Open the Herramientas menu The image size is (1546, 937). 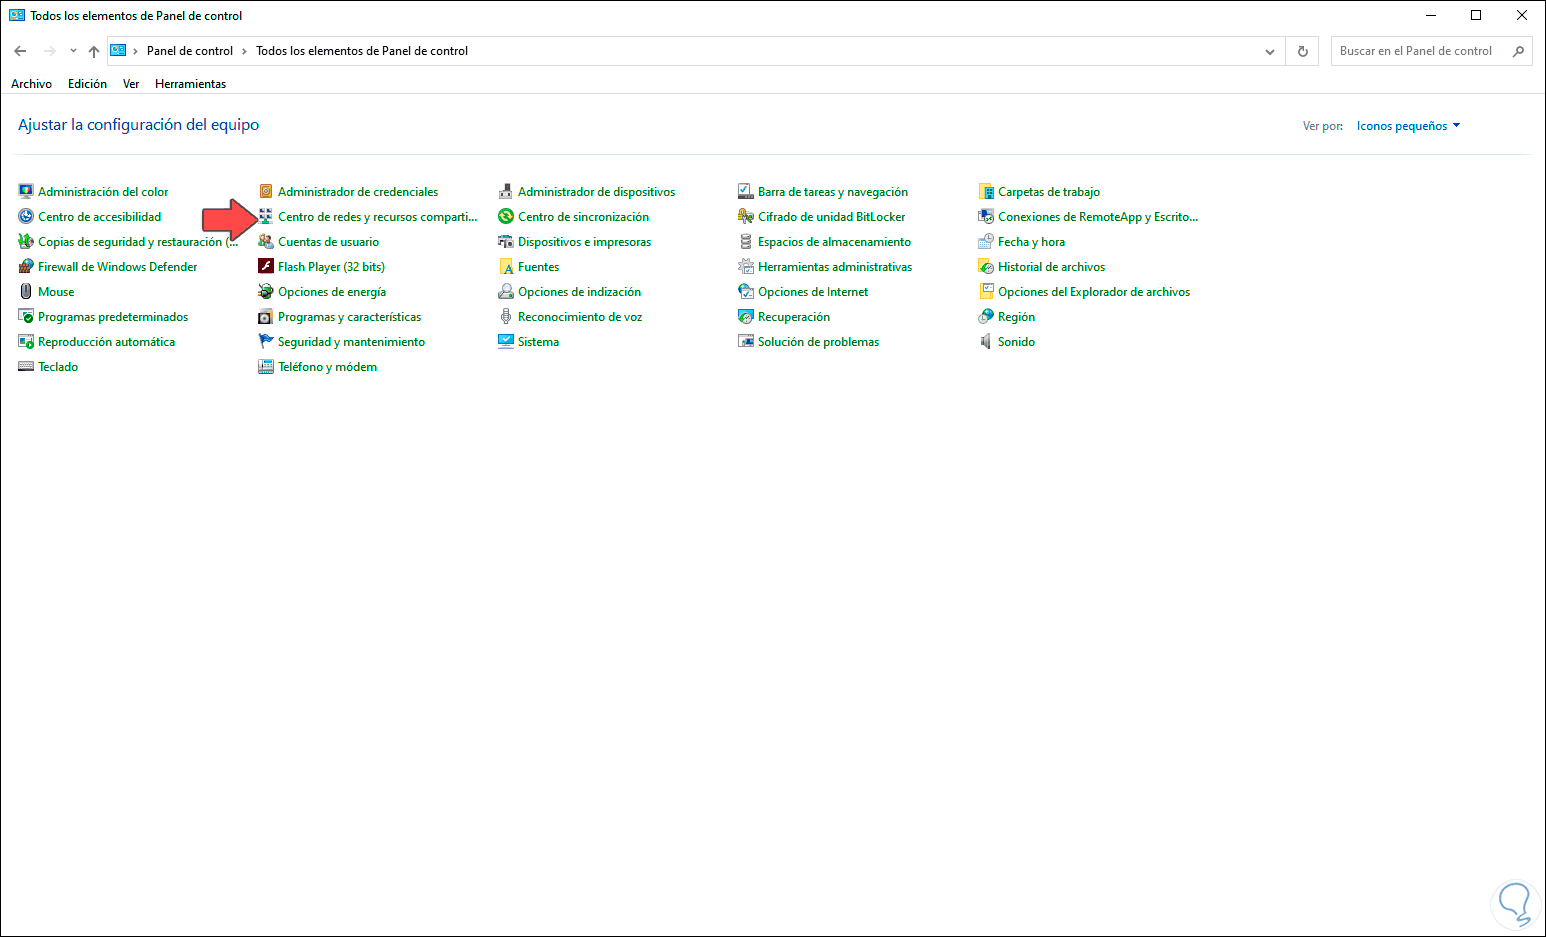[190, 83]
